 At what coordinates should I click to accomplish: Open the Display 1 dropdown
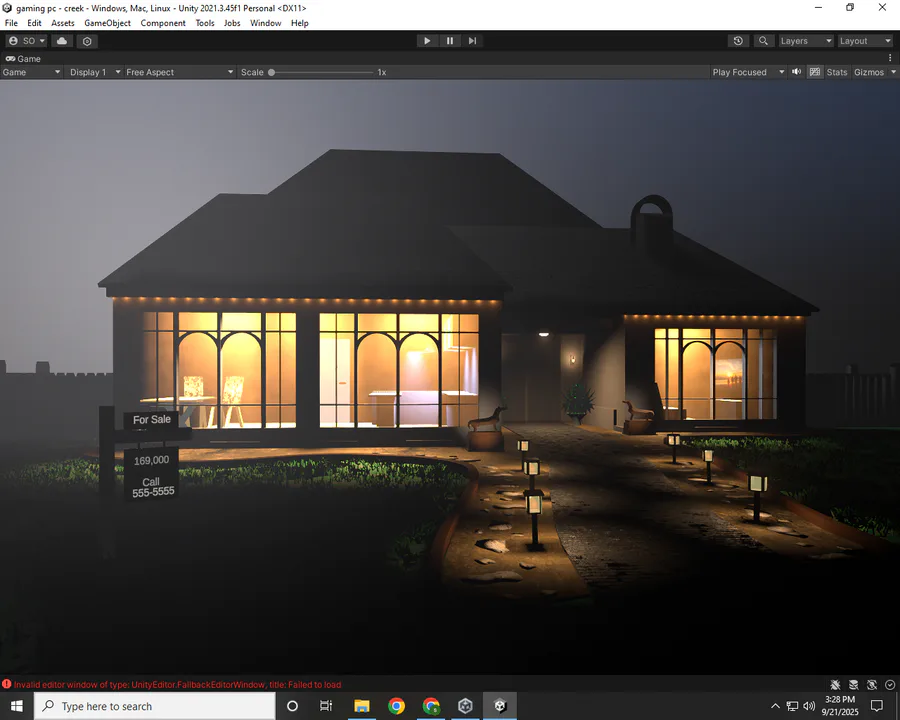(95, 72)
